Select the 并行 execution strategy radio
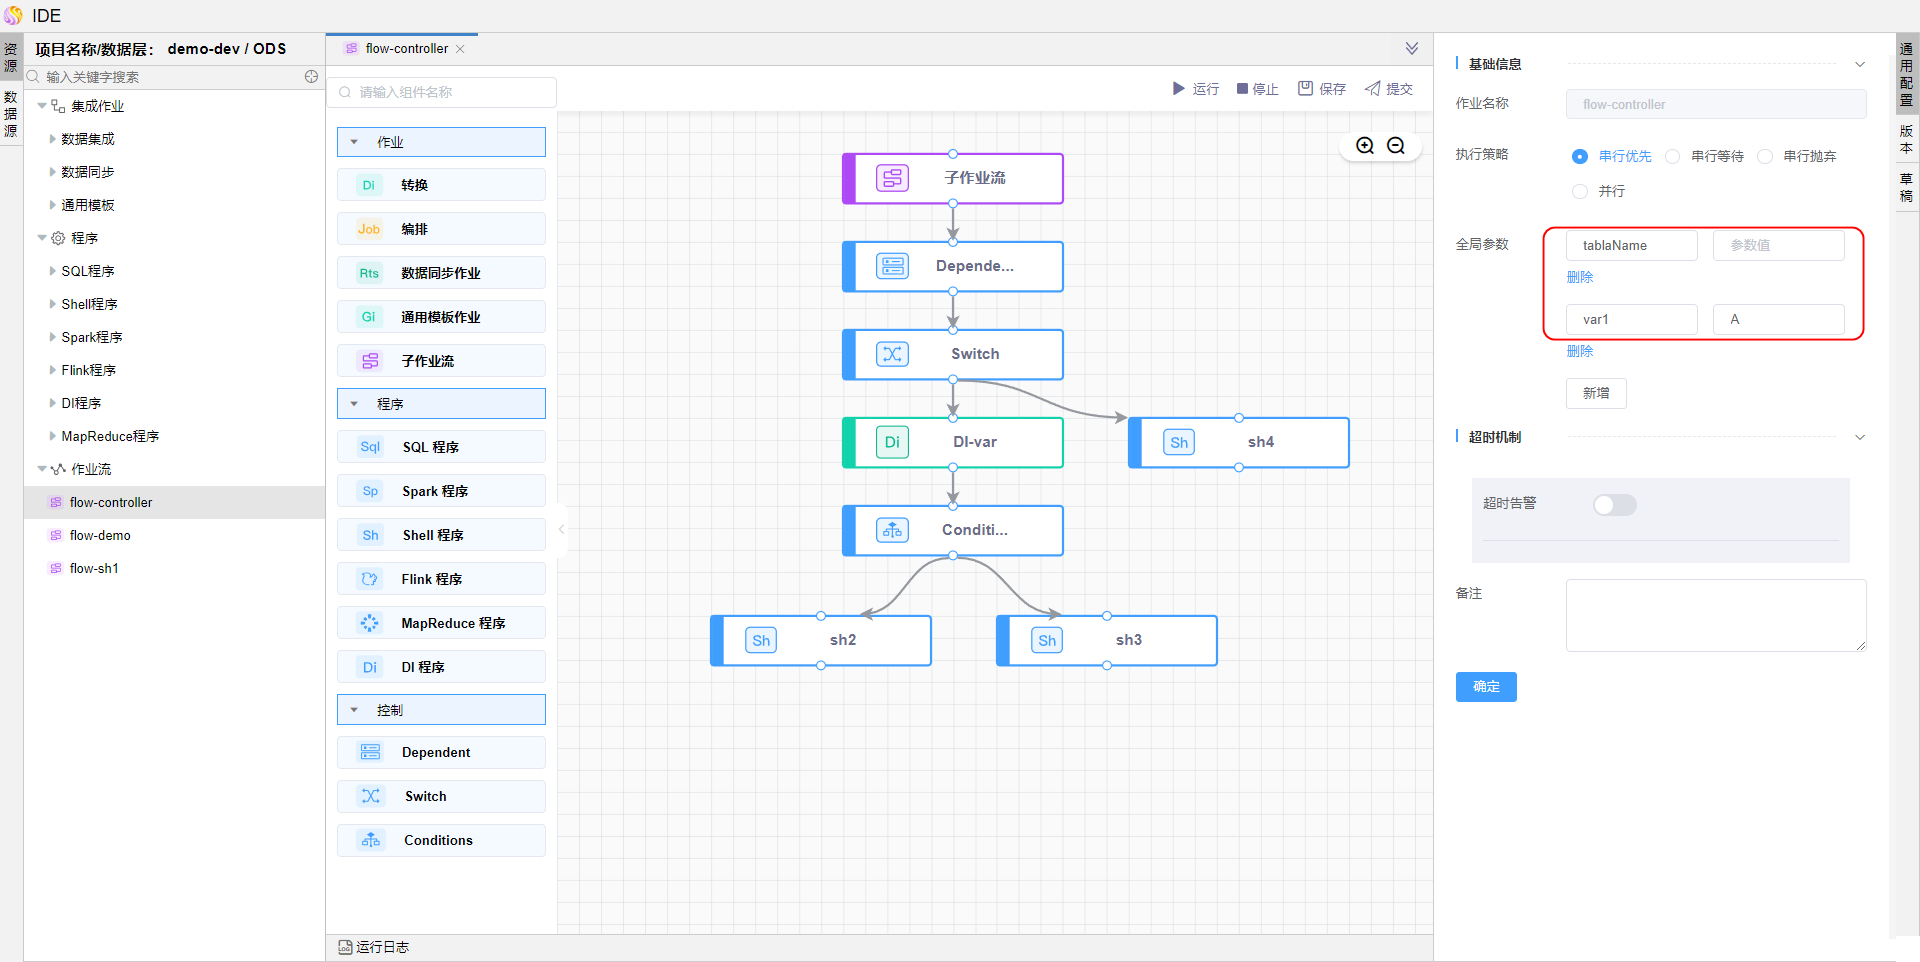Screen dimensions: 1920x962 tap(1580, 191)
